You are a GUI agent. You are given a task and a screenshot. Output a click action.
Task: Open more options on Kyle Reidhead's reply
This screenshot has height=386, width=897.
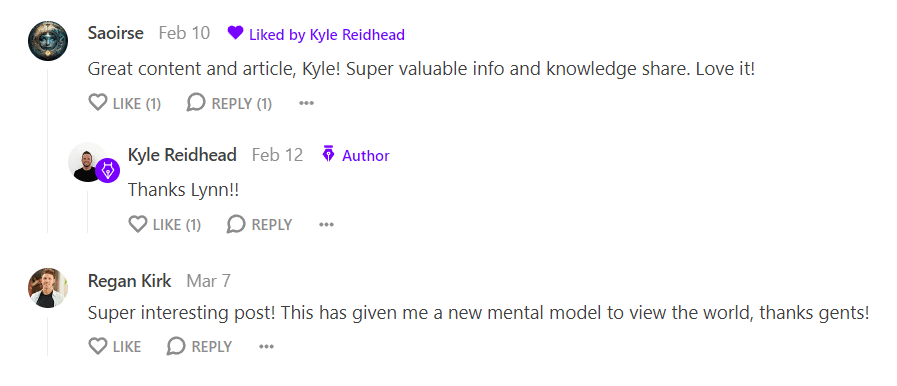[x=326, y=225]
